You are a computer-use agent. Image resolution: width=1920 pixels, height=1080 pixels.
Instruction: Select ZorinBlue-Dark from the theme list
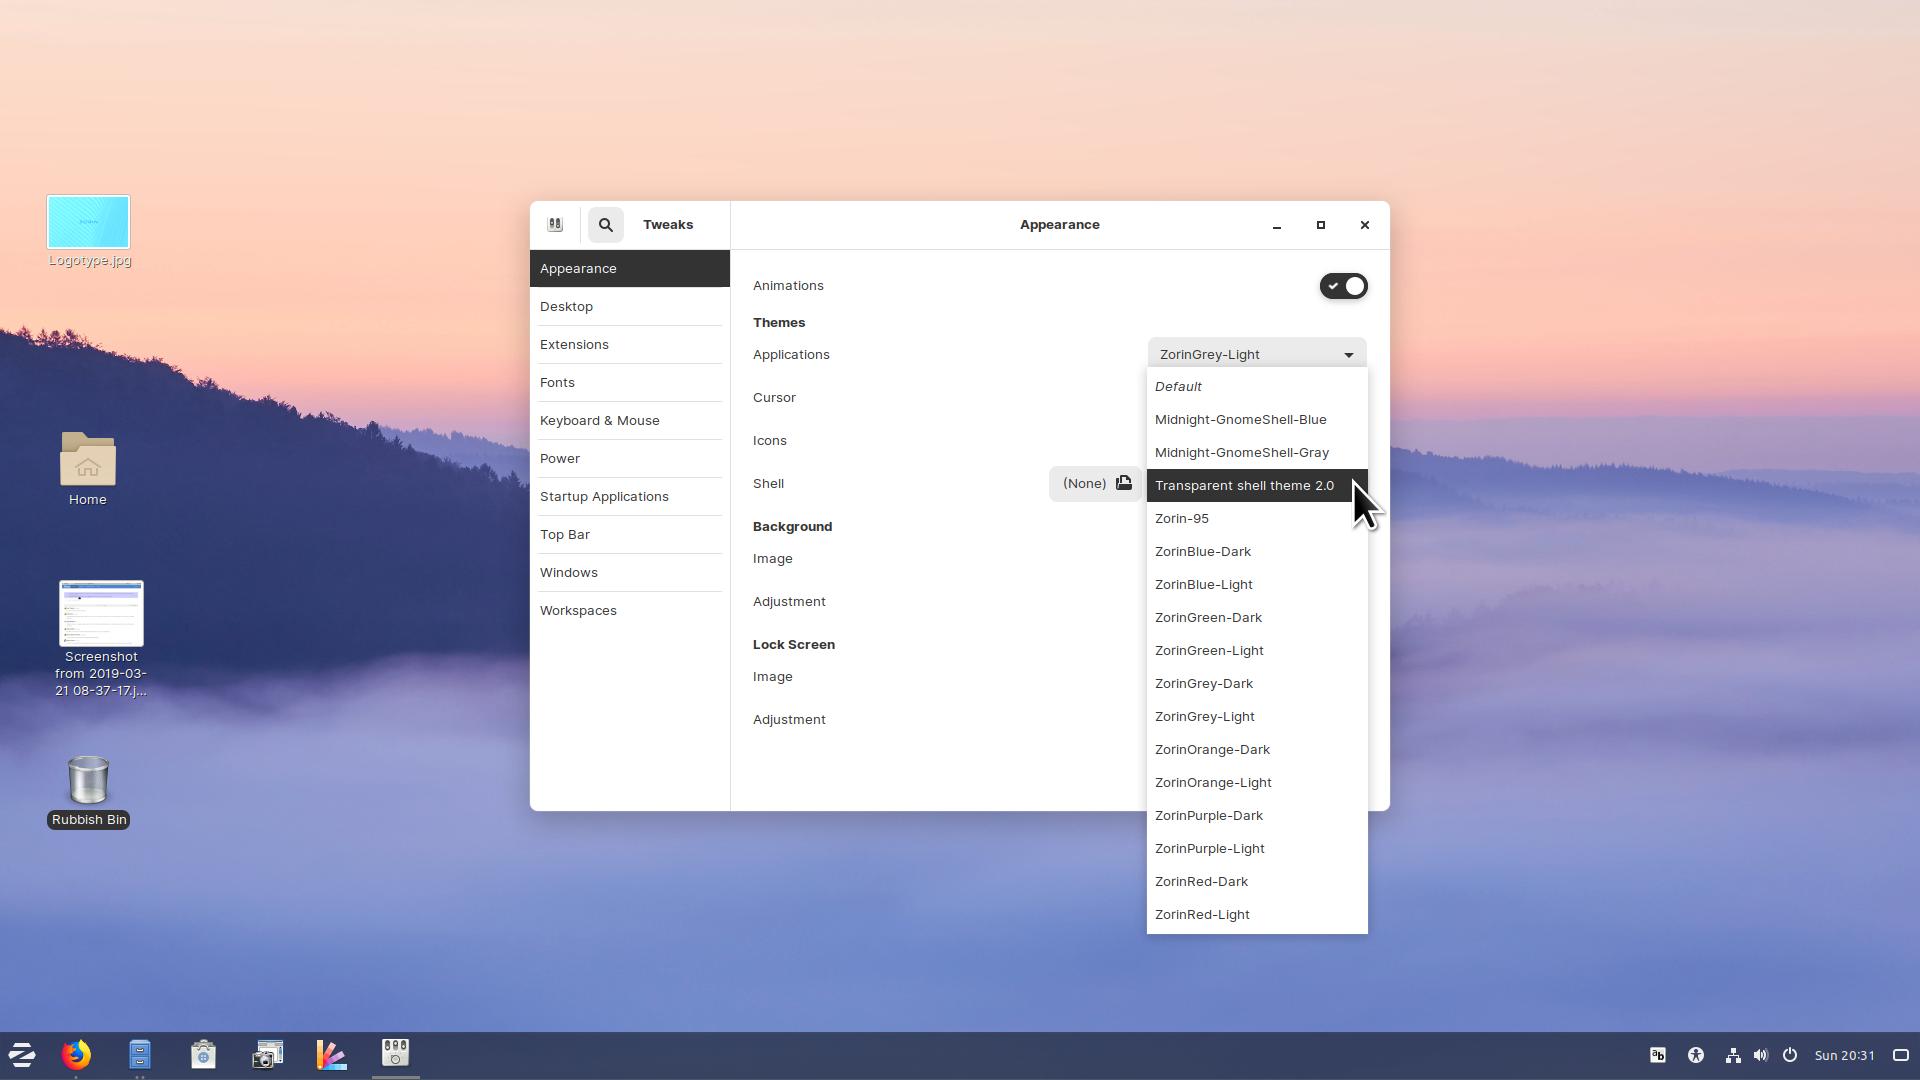click(1203, 552)
